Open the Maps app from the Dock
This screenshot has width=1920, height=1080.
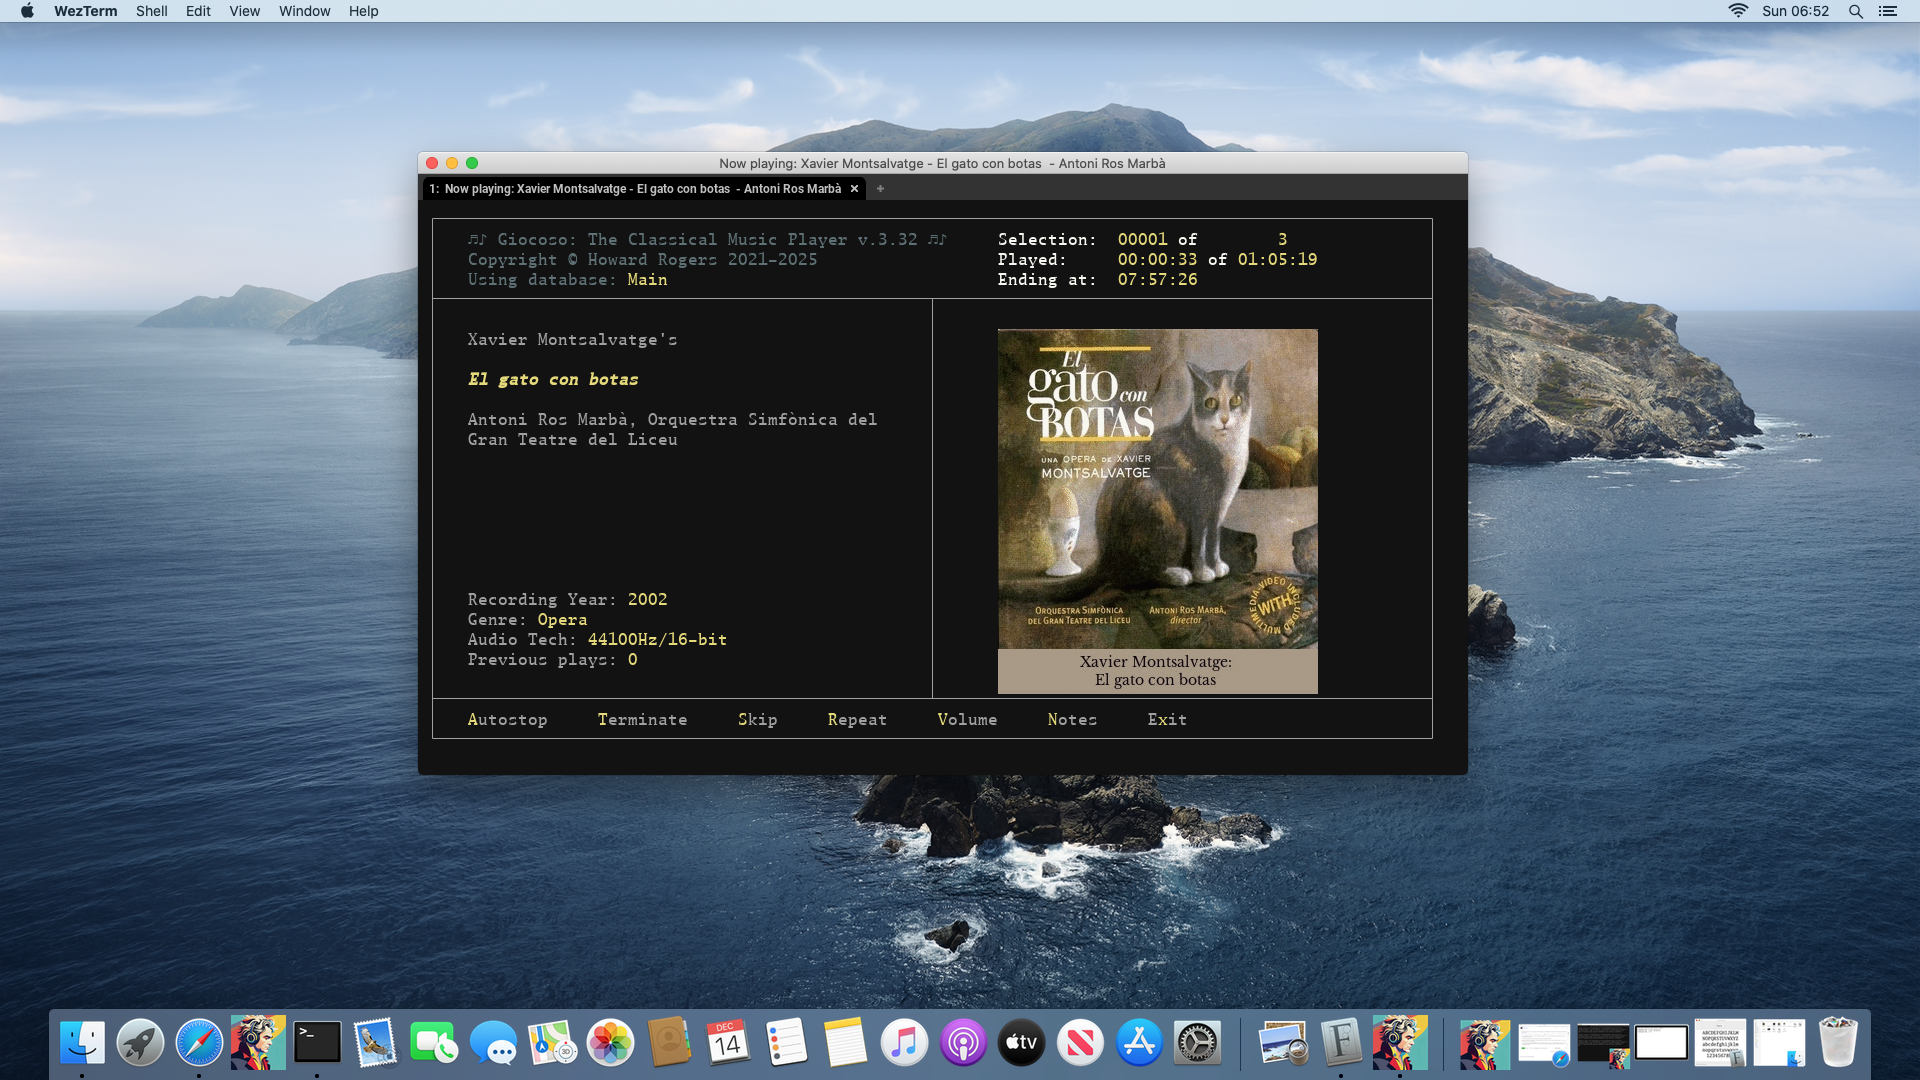point(553,1042)
